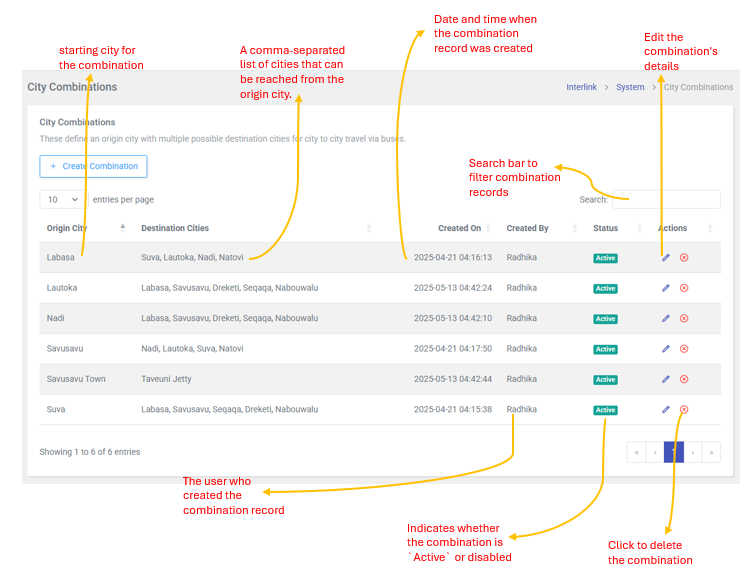Click the Create Combination button
Viewport: 752px width, 575px height.
[x=94, y=166]
